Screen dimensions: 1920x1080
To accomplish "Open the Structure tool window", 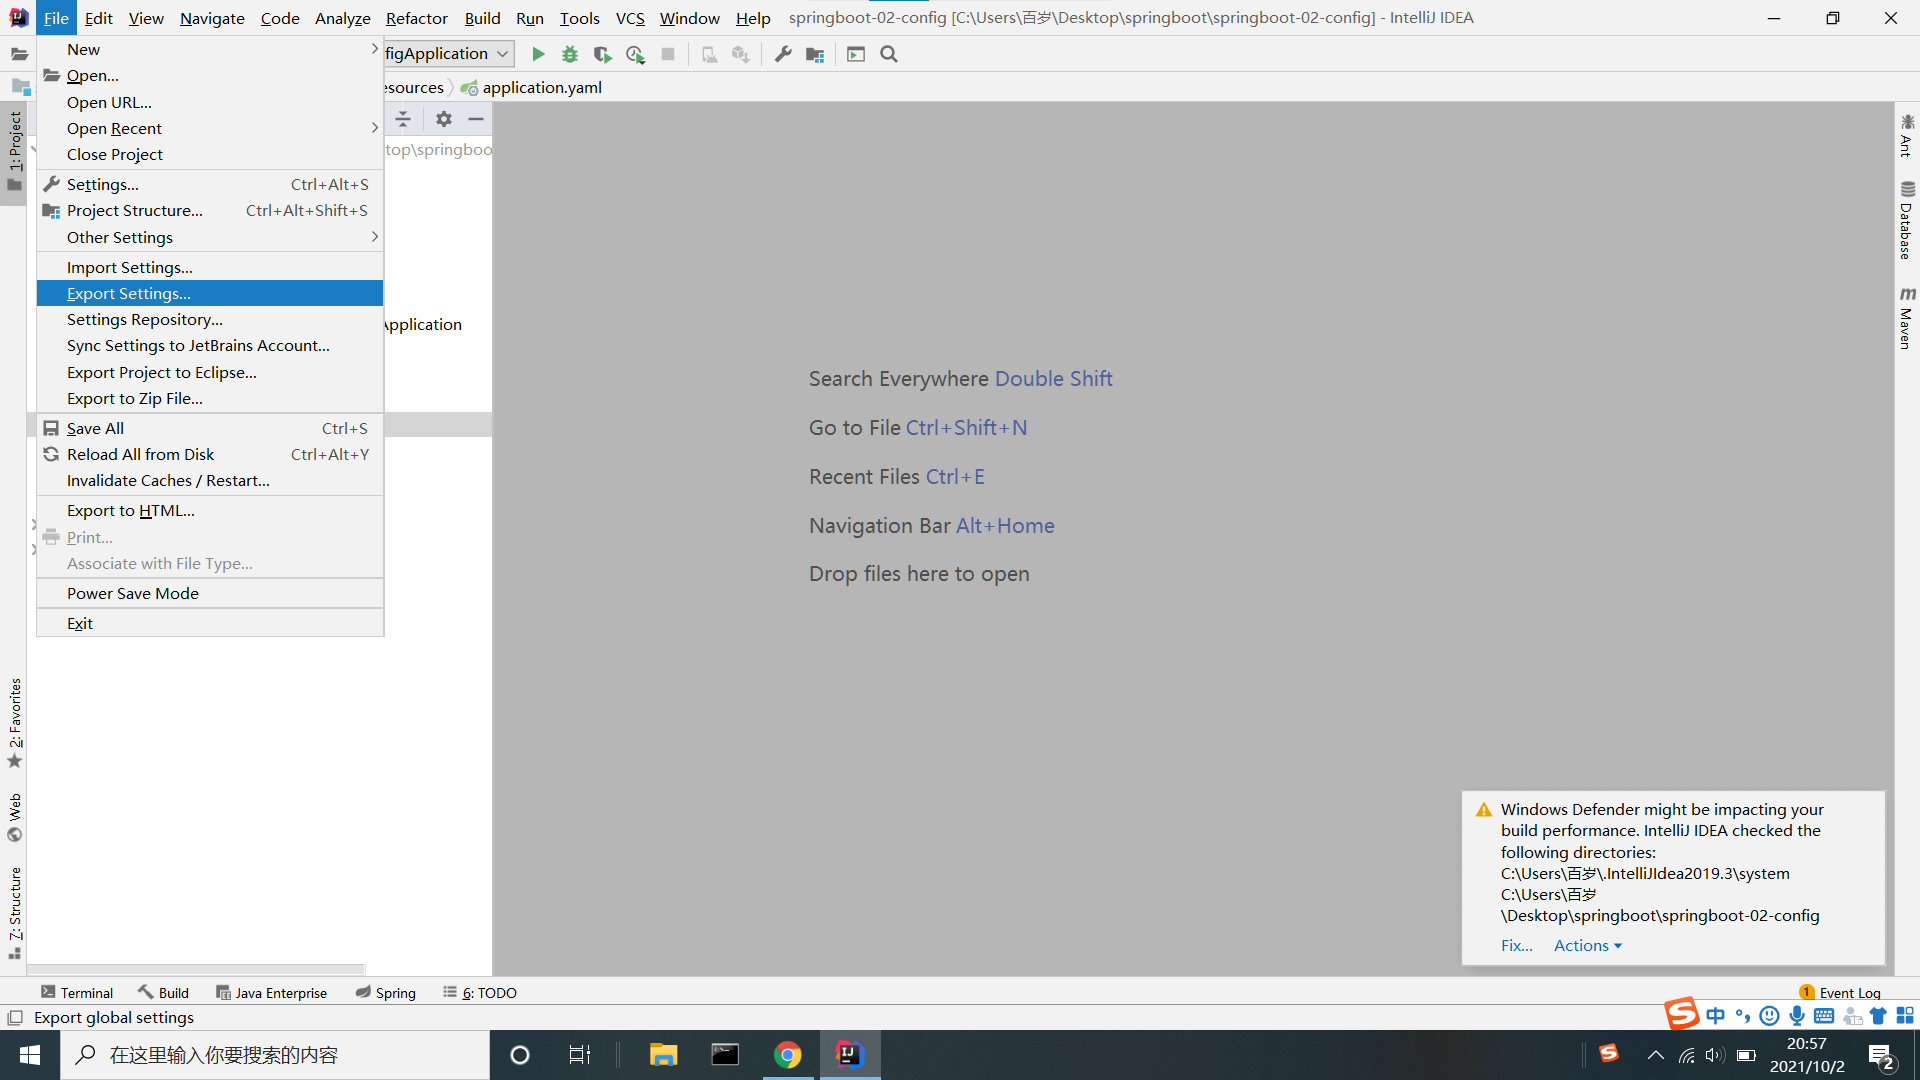I will click(14, 912).
